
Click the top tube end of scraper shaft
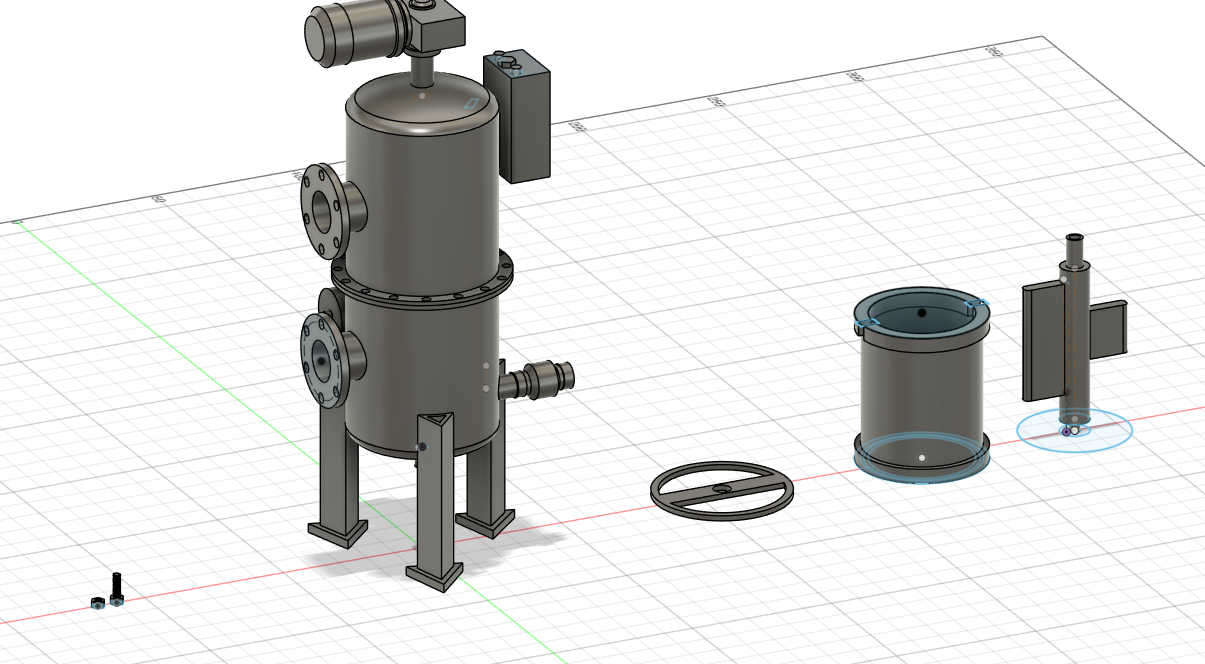(x=1076, y=241)
